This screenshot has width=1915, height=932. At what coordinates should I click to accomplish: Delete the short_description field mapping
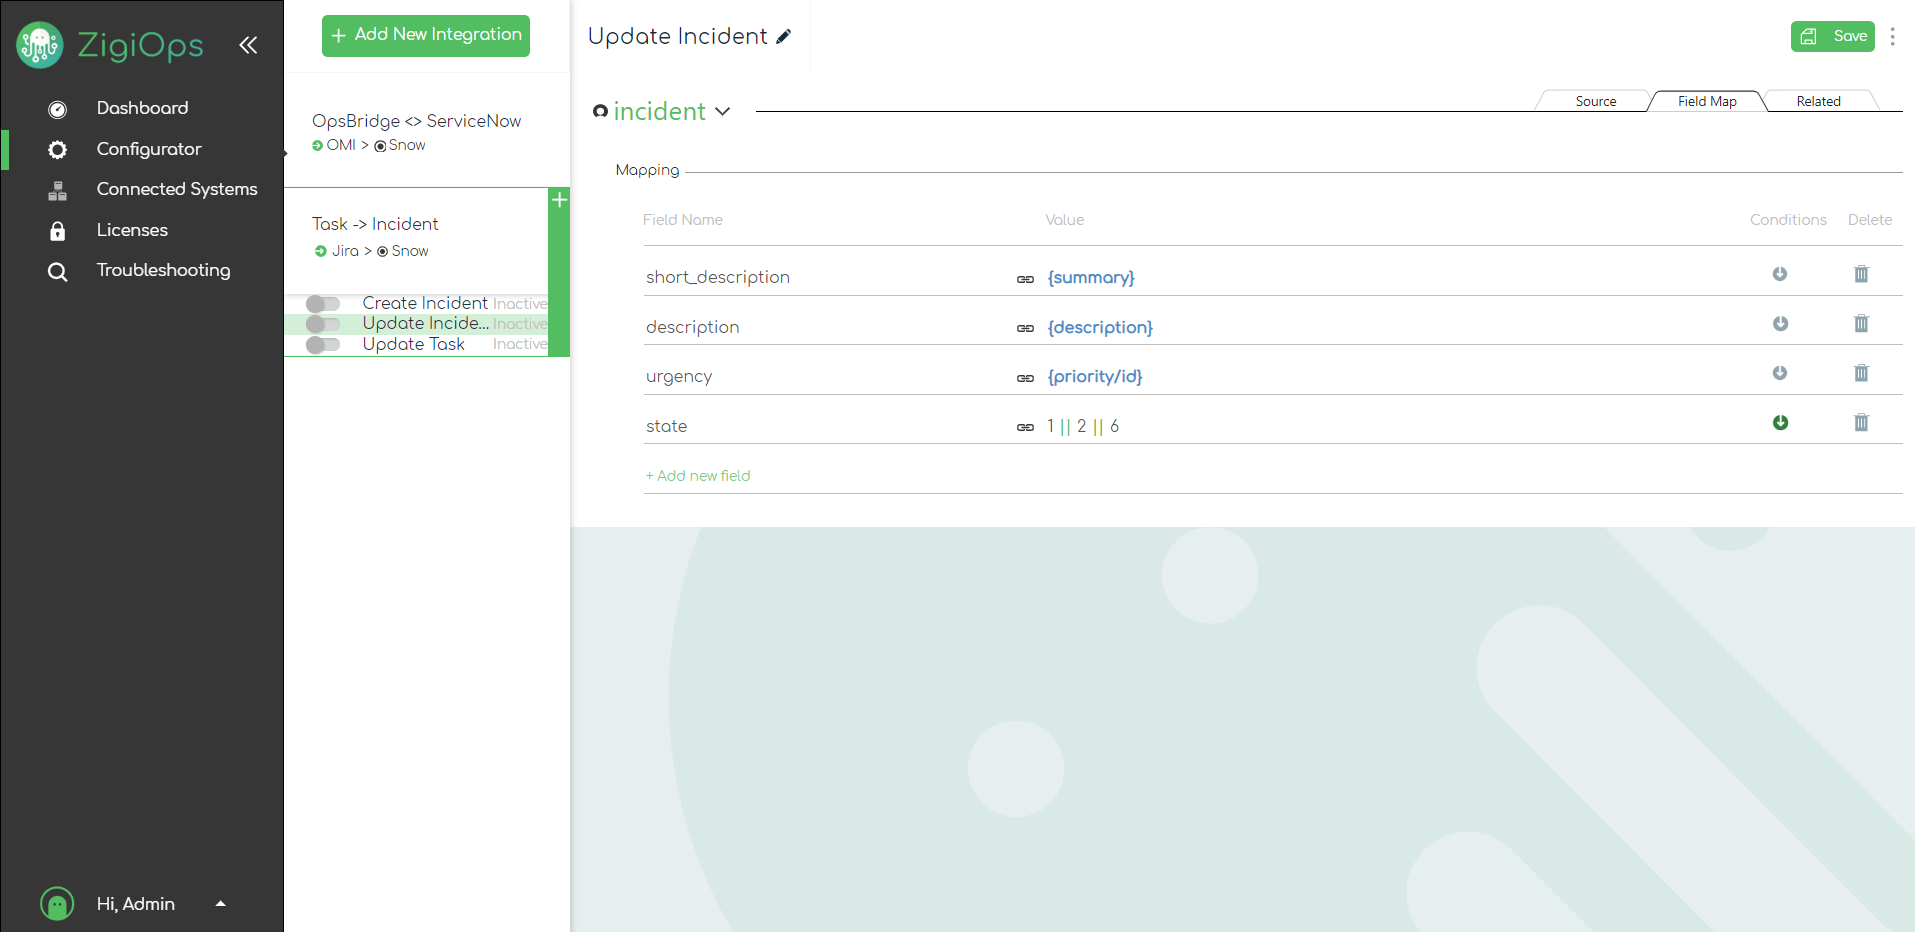coord(1860,274)
